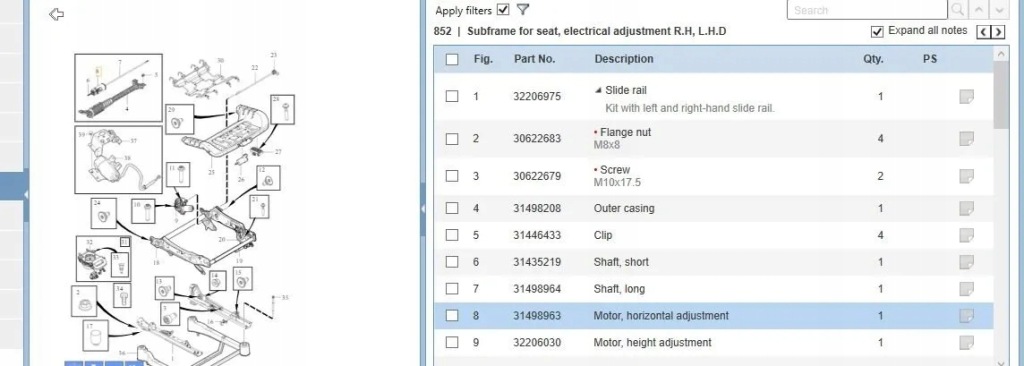The height and width of the screenshot is (366, 1024).
Task: Sort by the Fig. column header
Action: click(x=483, y=59)
